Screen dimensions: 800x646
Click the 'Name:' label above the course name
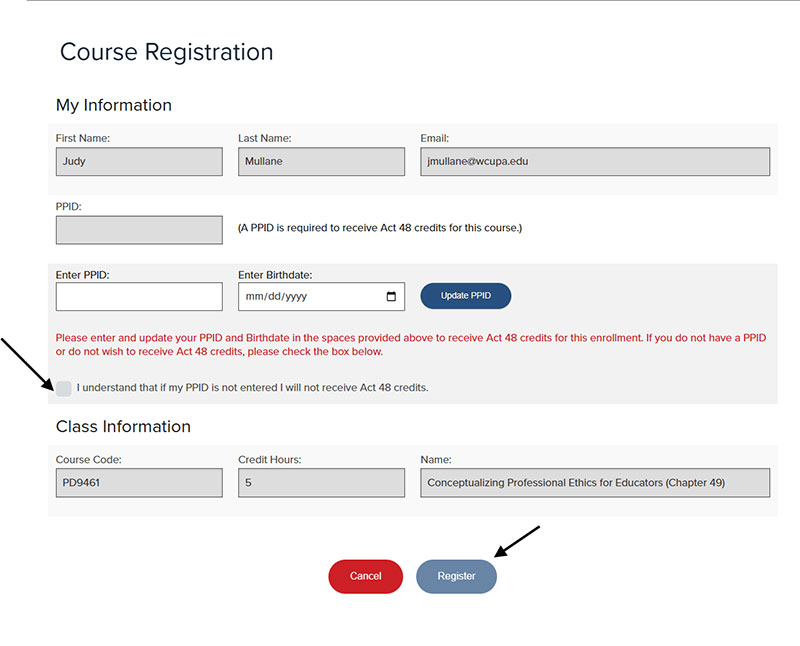click(x=436, y=460)
